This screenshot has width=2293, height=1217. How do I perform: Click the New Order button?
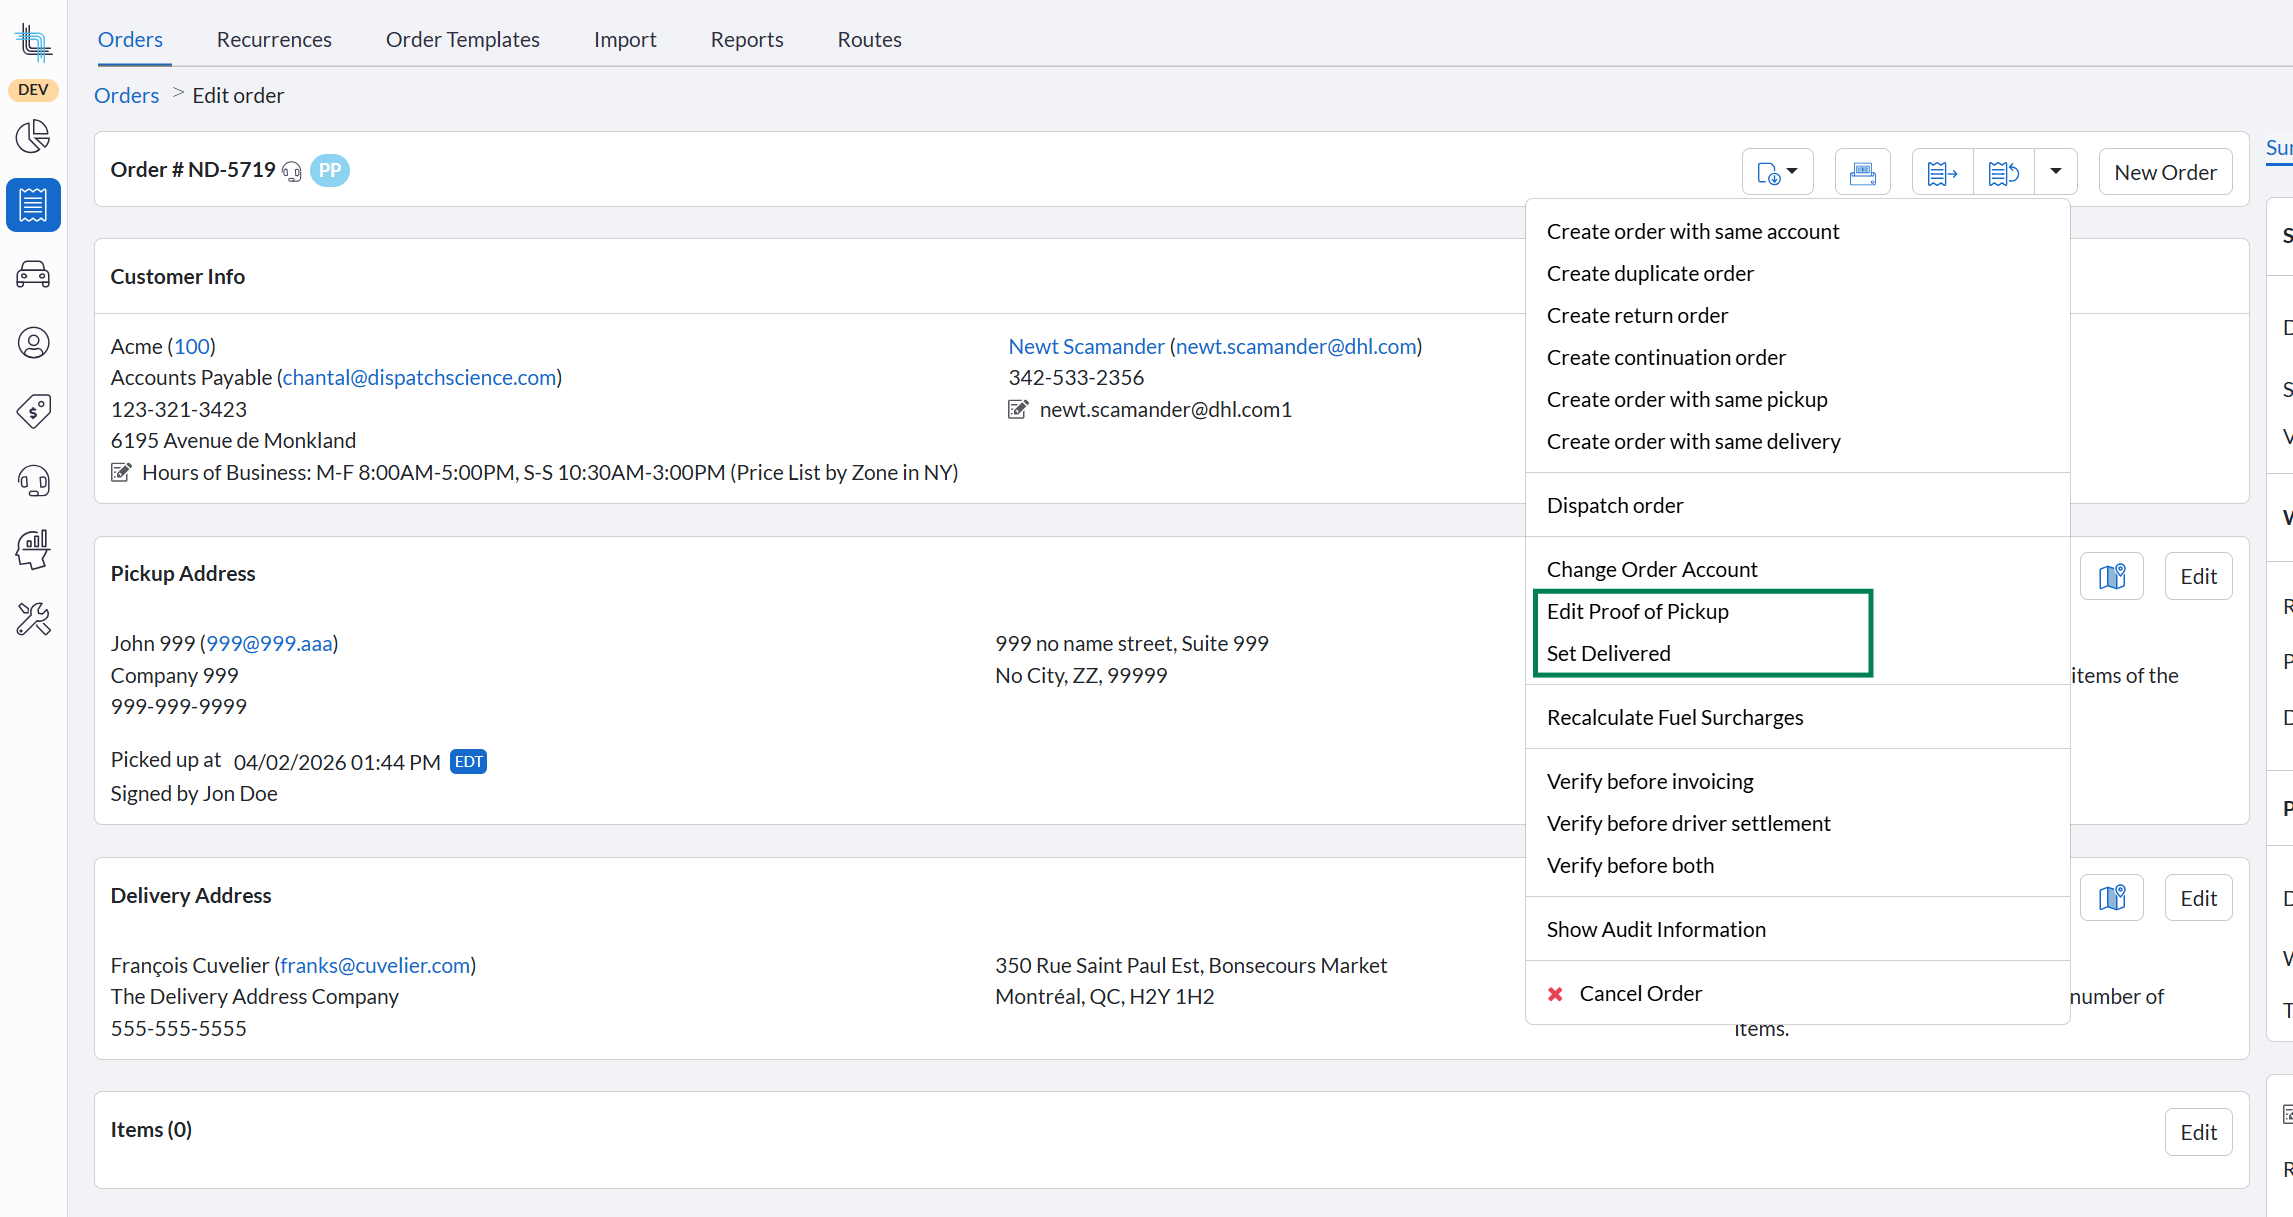(x=2164, y=173)
